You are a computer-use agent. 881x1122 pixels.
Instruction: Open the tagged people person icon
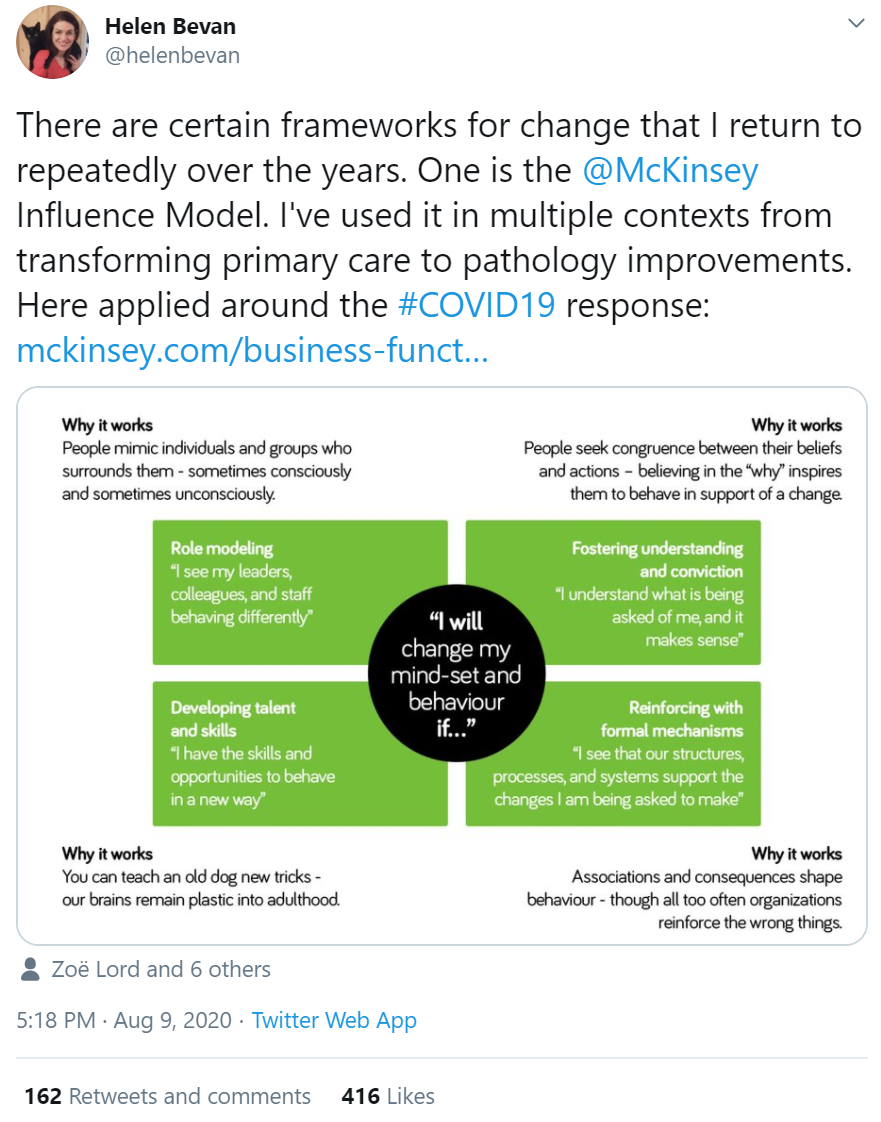pos(30,969)
